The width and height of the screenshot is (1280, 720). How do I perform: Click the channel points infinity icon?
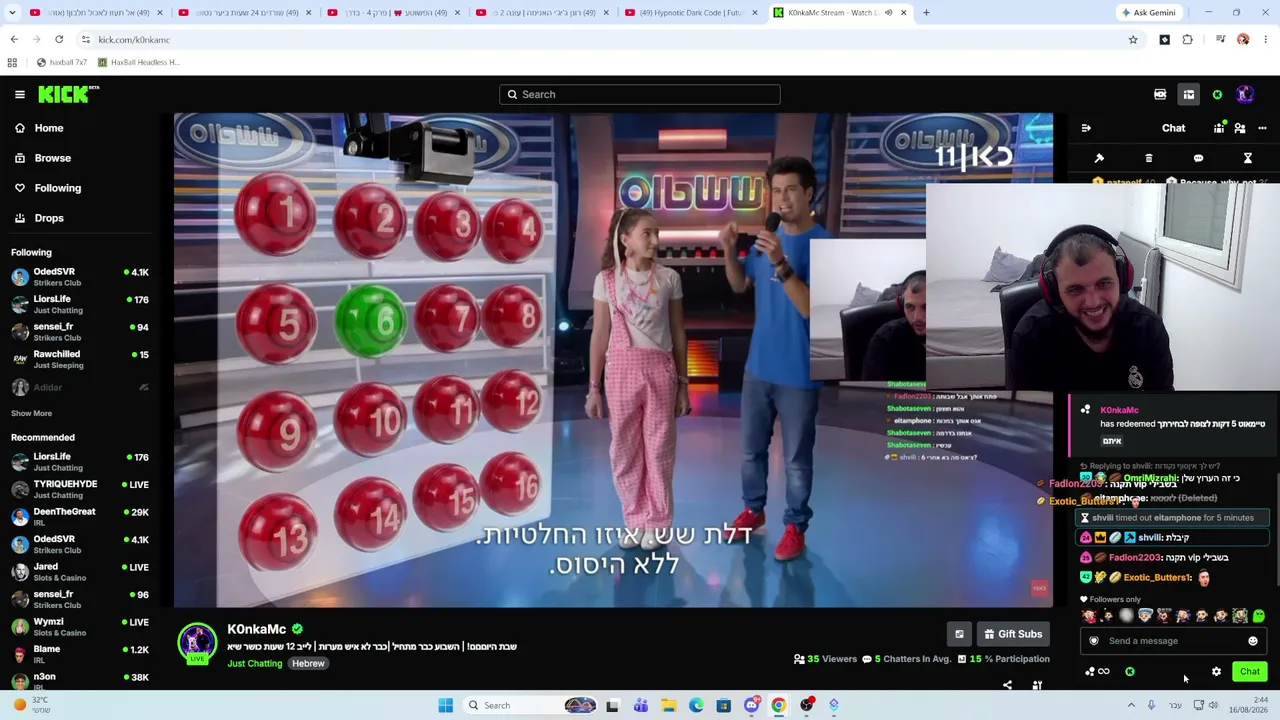point(1097,672)
